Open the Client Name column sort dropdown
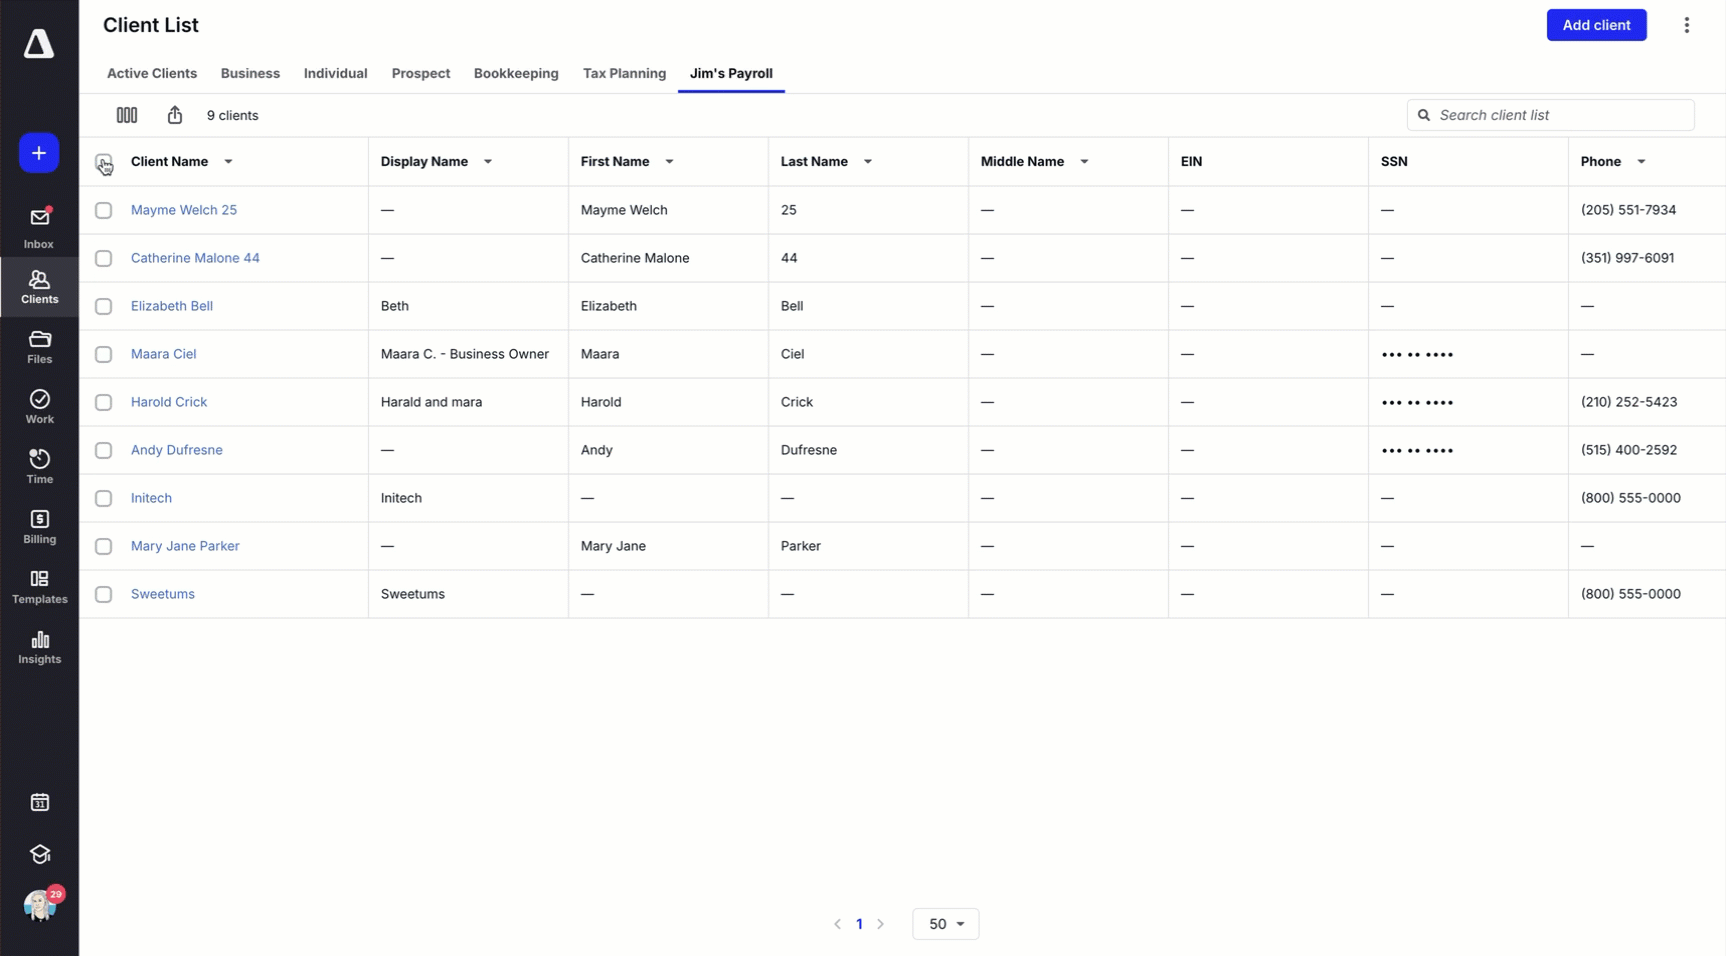Image resolution: width=1726 pixels, height=956 pixels. [228, 162]
